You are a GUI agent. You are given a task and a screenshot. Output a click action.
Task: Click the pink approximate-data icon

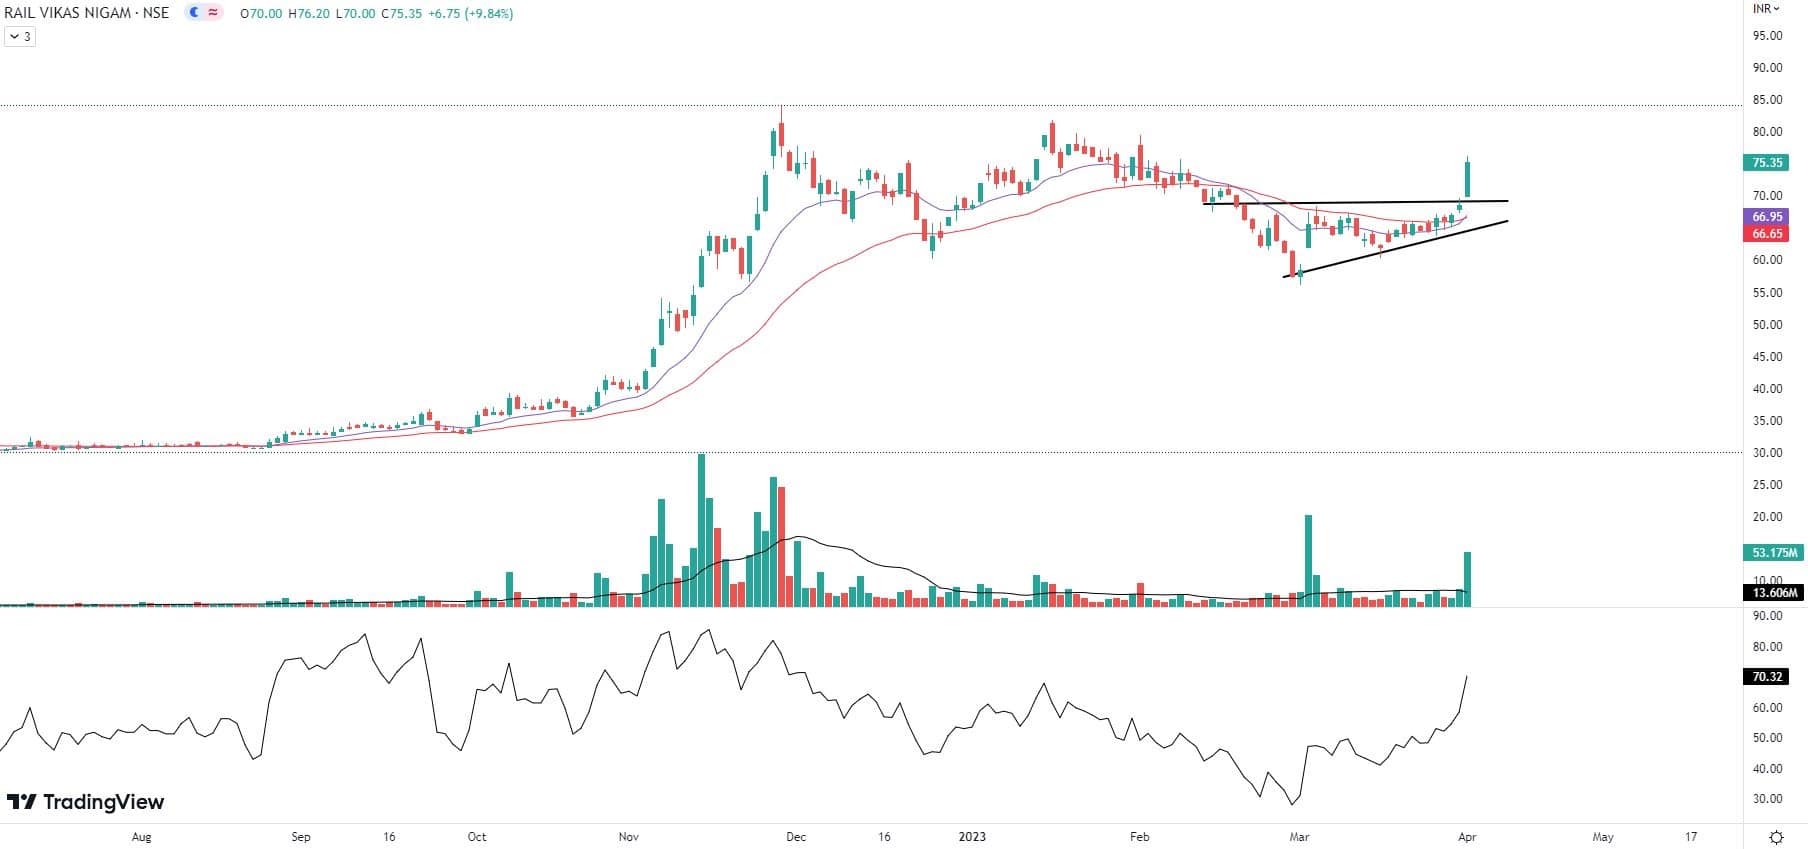click(213, 13)
